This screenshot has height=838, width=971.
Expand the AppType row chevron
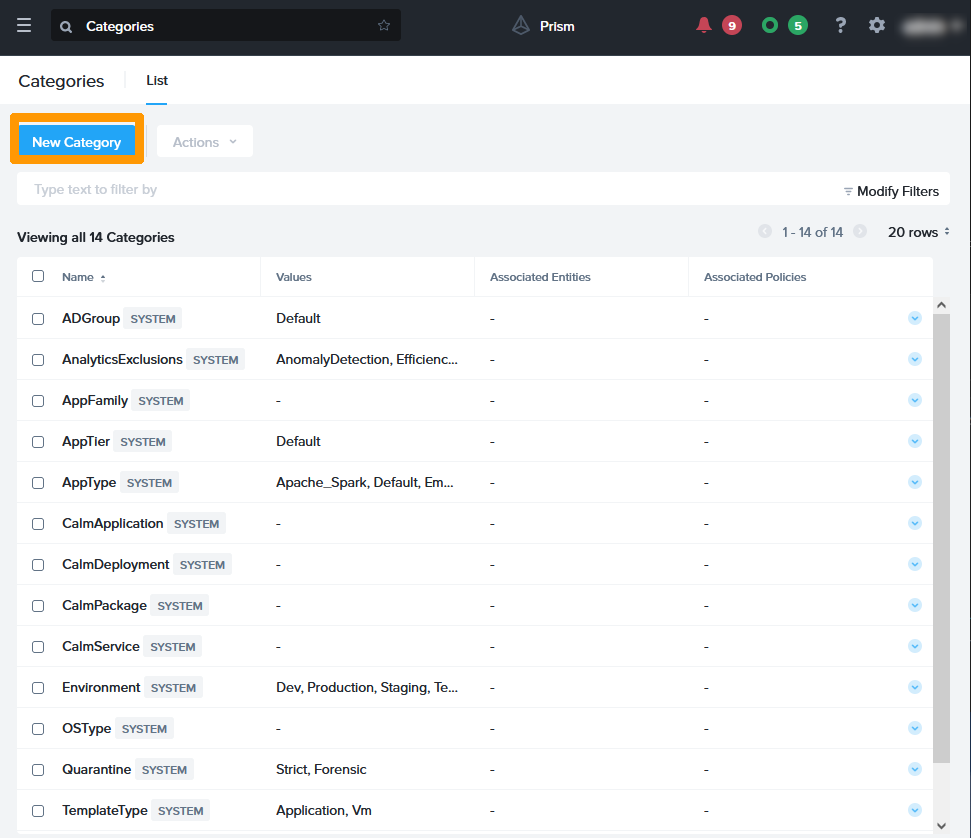pos(914,482)
